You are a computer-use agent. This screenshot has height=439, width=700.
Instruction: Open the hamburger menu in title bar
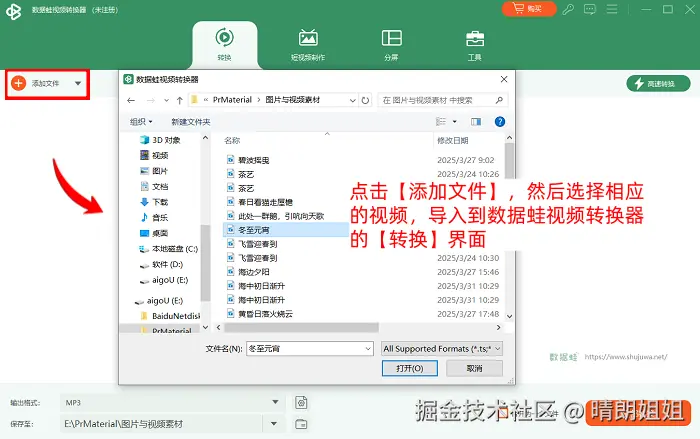pos(612,9)
